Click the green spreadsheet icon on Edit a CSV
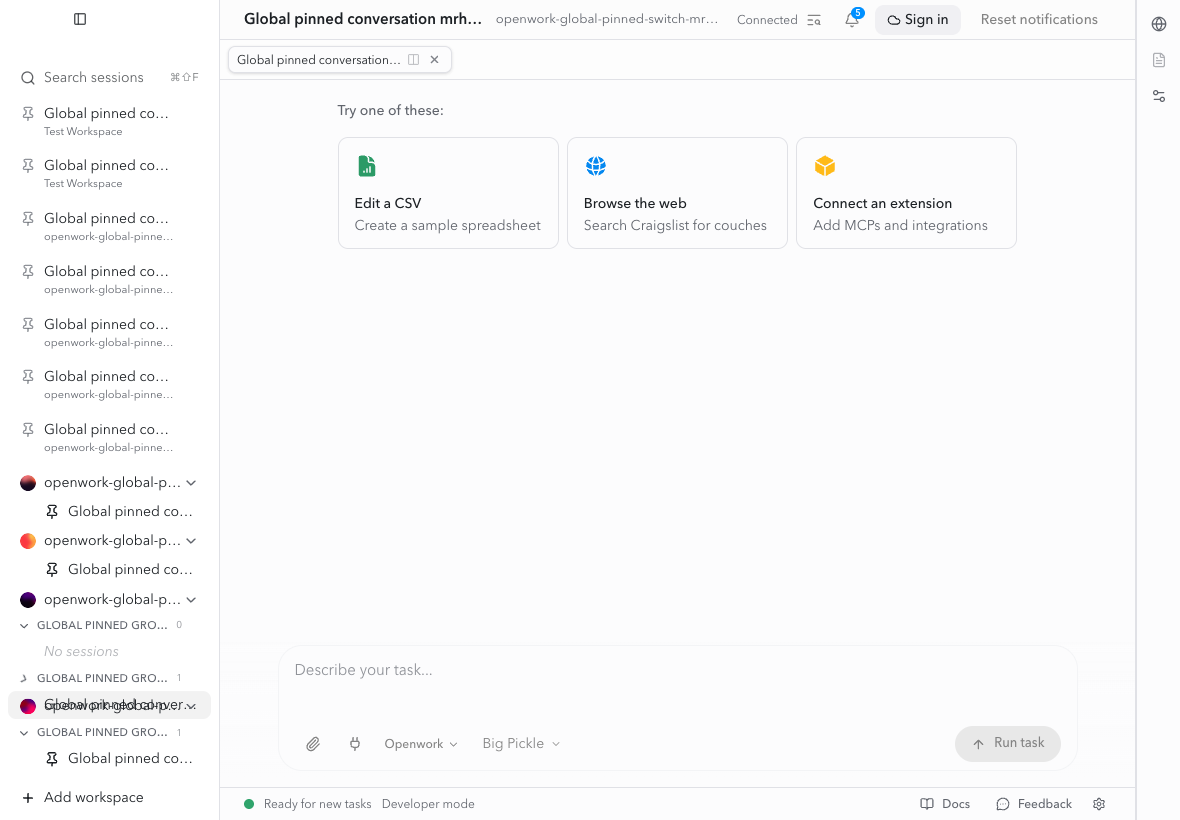The image size is (1180, 820). point(366,166)
